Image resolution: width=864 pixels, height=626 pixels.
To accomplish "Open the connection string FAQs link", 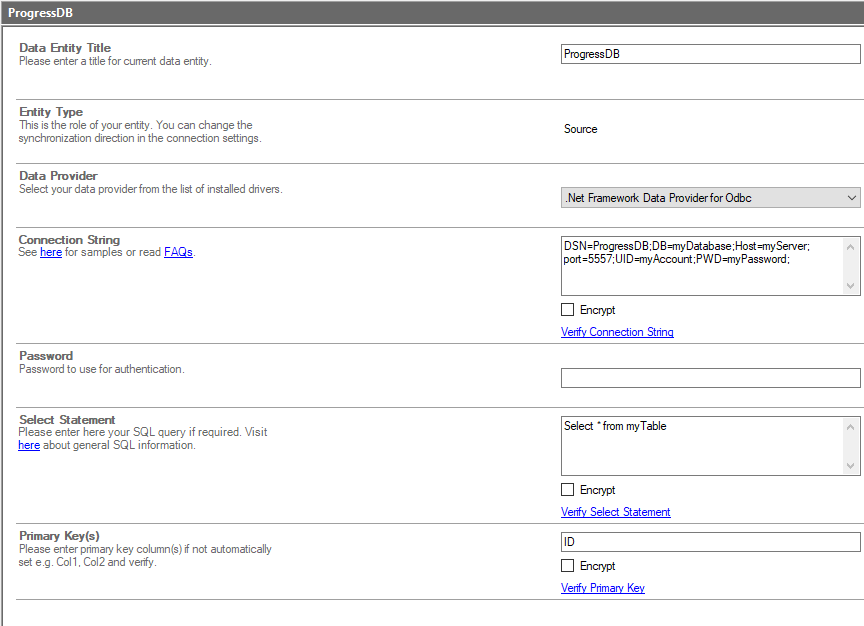I will (x=178, y=253).
